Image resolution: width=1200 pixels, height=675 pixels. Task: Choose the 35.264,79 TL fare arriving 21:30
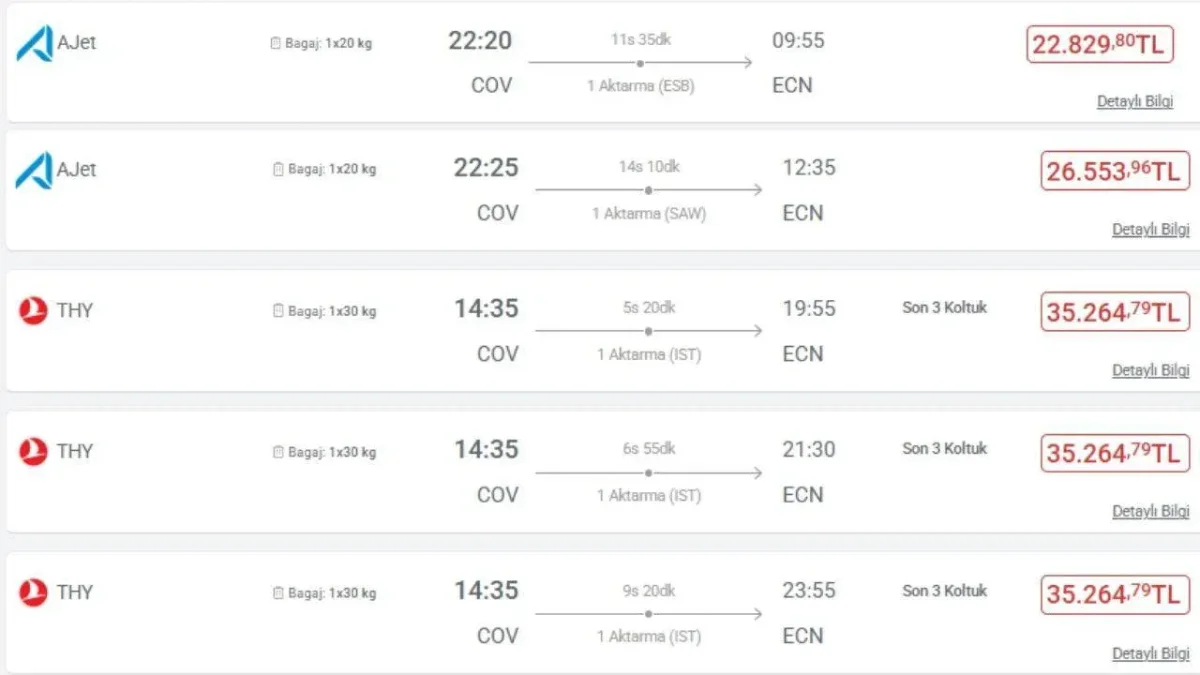coord(1115,453)
